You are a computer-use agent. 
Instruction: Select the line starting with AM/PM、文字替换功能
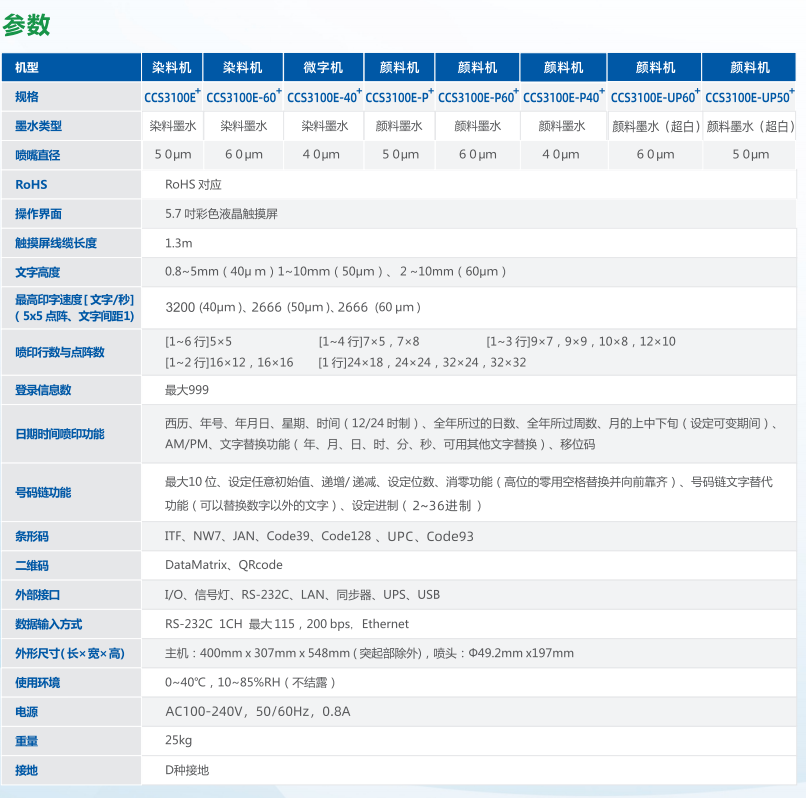(380, 444)
